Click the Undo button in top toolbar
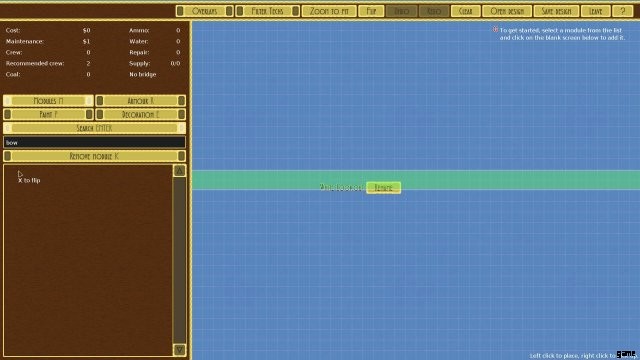The height and width of the screenshot is (360, 640). click(x=402, y=11)
